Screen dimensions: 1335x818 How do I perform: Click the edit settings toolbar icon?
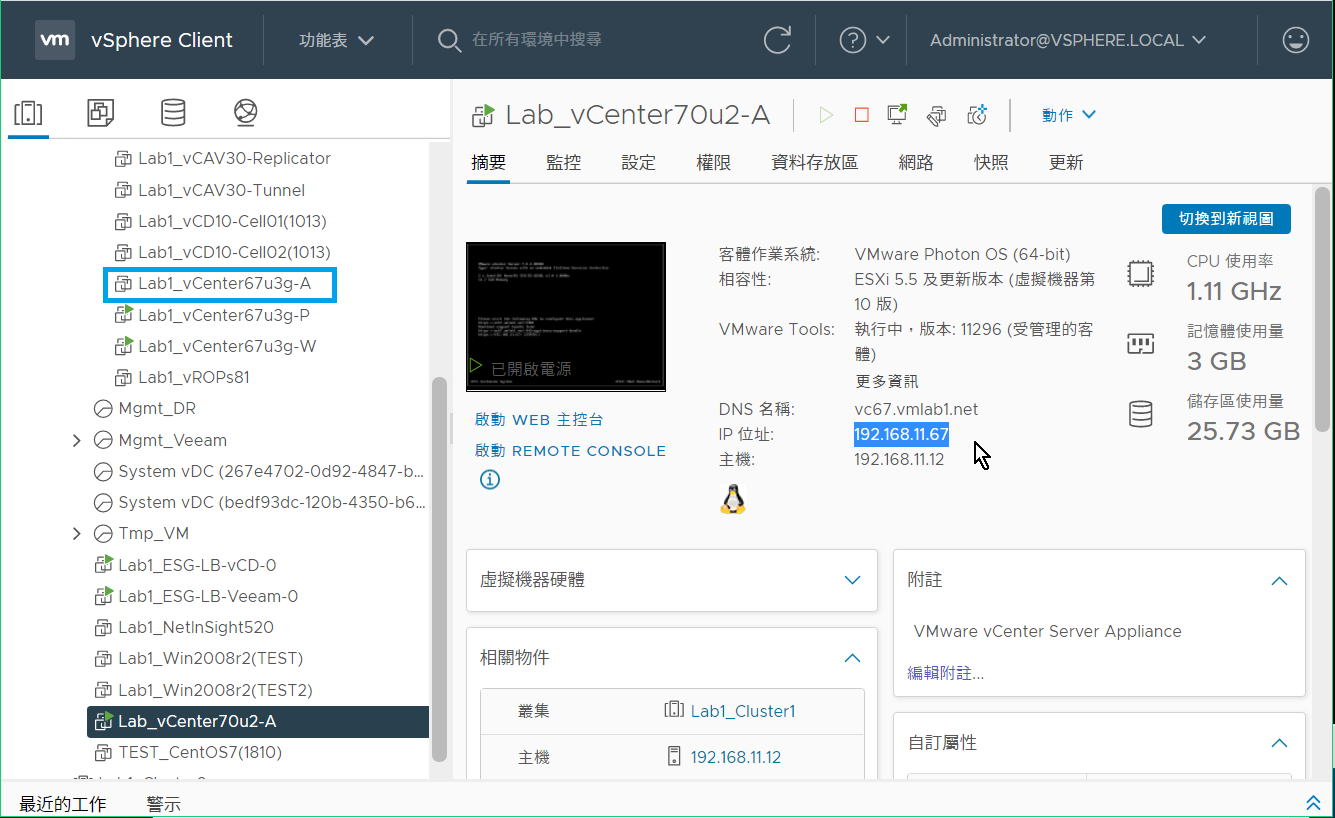pos(936,115)
